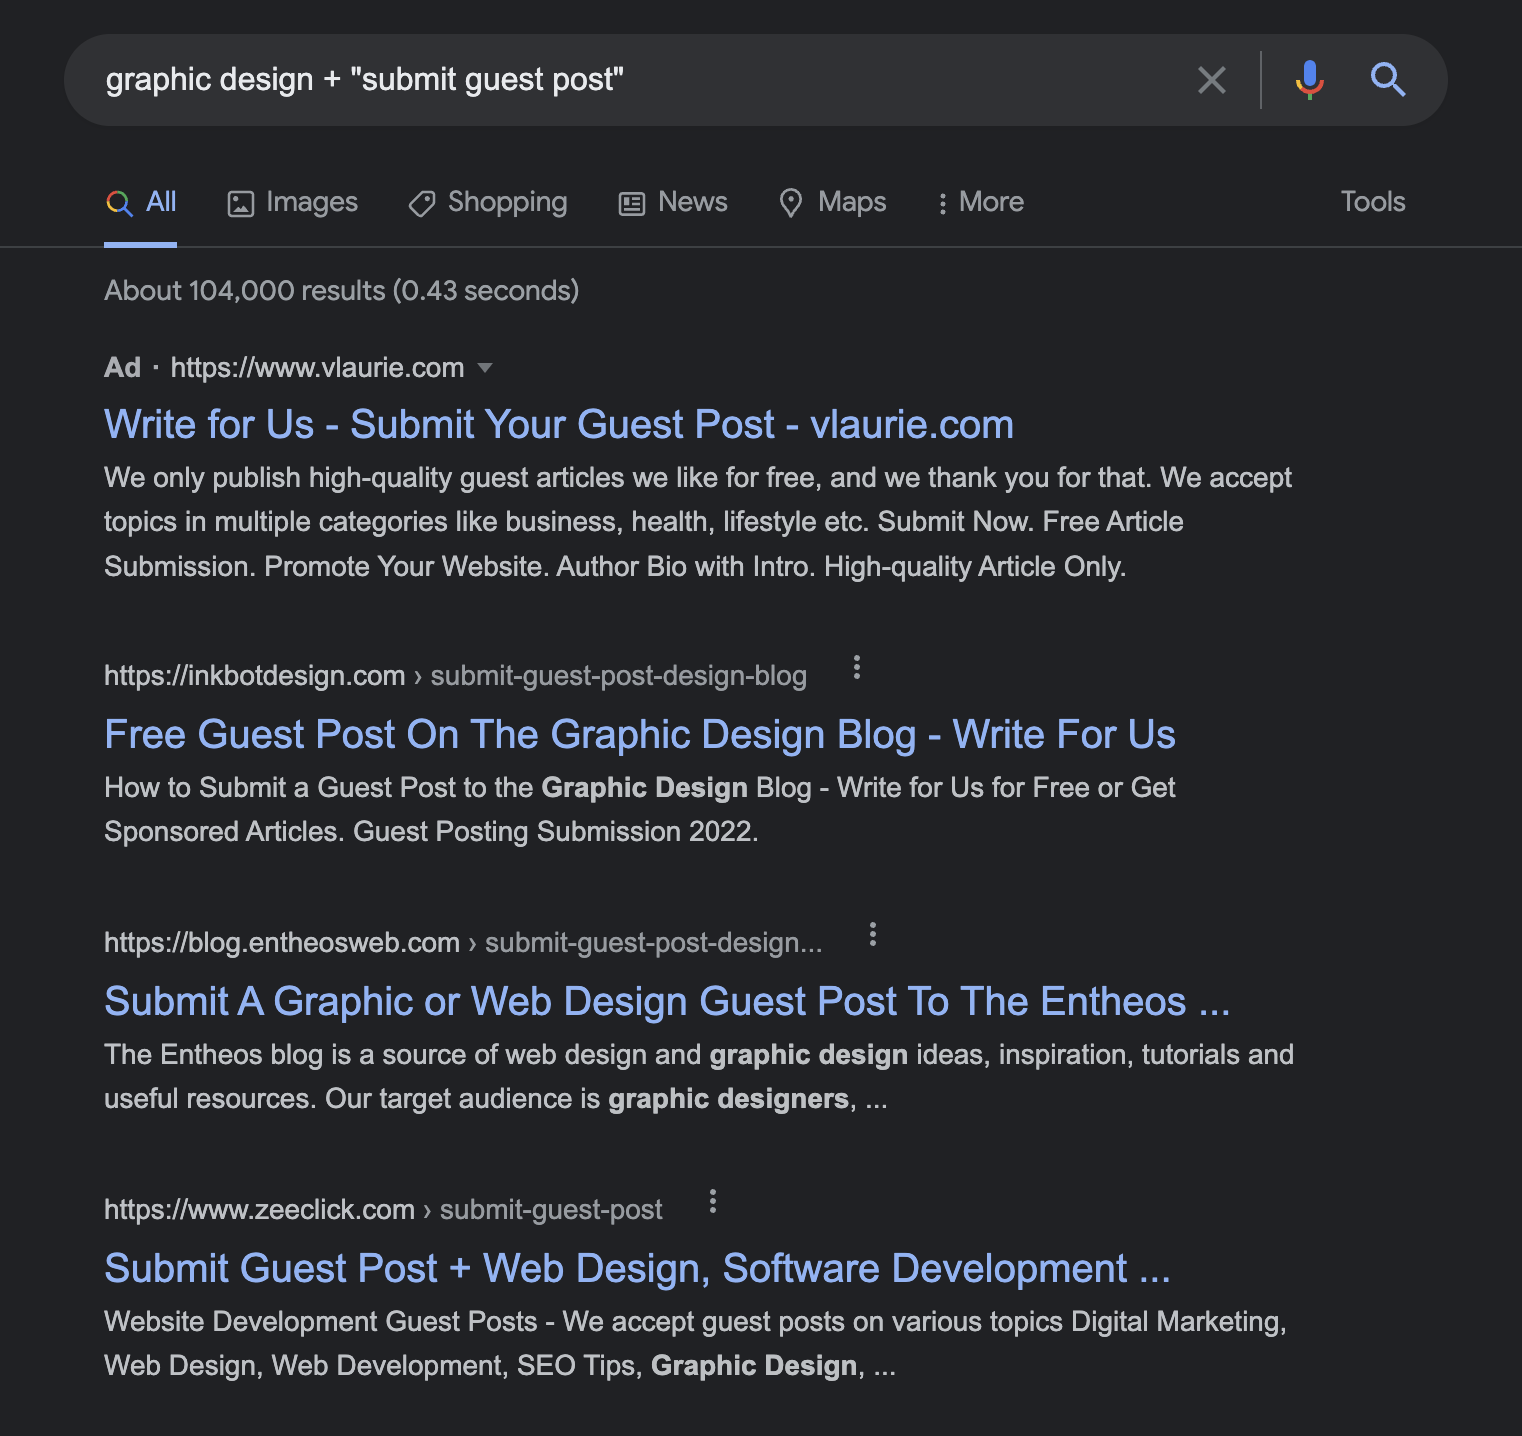Click the Shopping tab tag icon
1522x1436 pixels.
422,204
